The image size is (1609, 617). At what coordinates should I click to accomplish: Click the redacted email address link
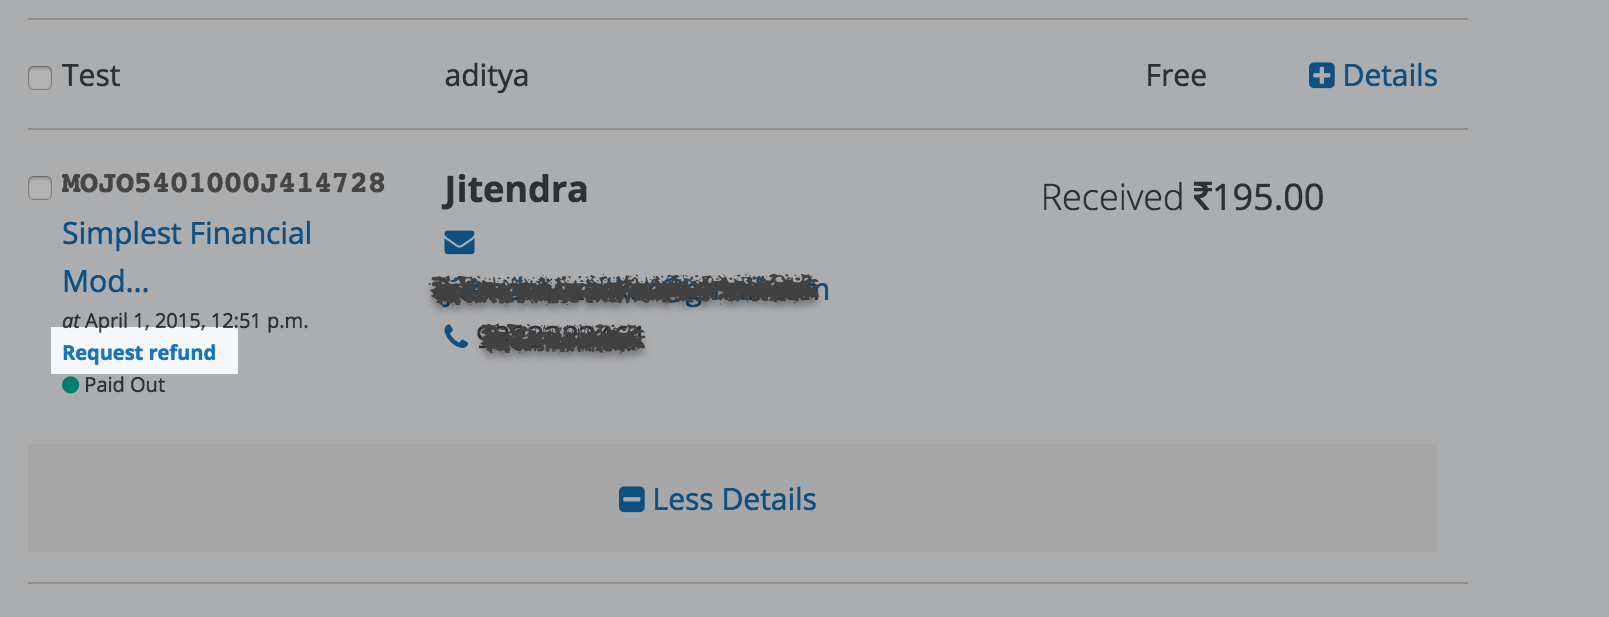tap(630, 290)
